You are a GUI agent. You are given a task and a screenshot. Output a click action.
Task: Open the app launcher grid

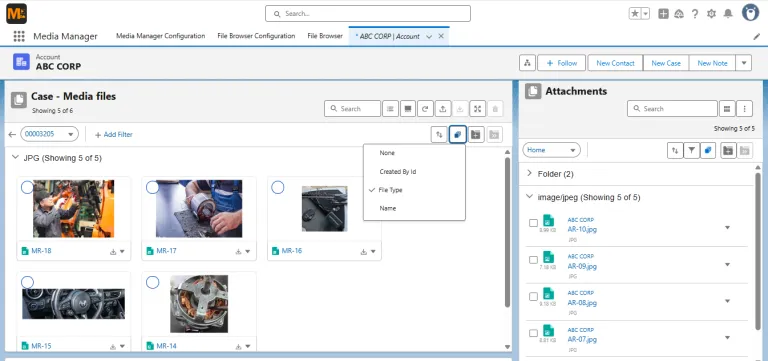[x=19, y=36]
